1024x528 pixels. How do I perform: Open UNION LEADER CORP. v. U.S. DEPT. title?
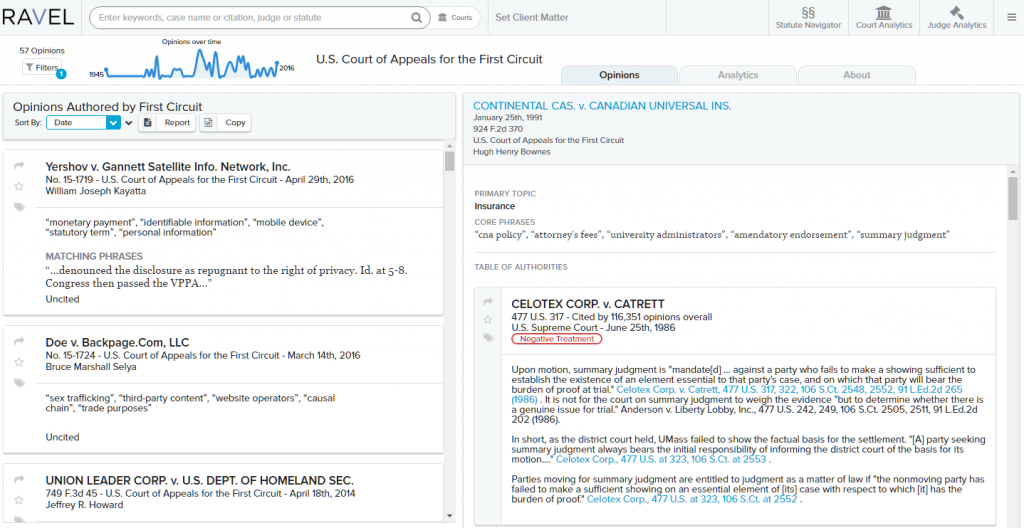[x=200, y=480]
